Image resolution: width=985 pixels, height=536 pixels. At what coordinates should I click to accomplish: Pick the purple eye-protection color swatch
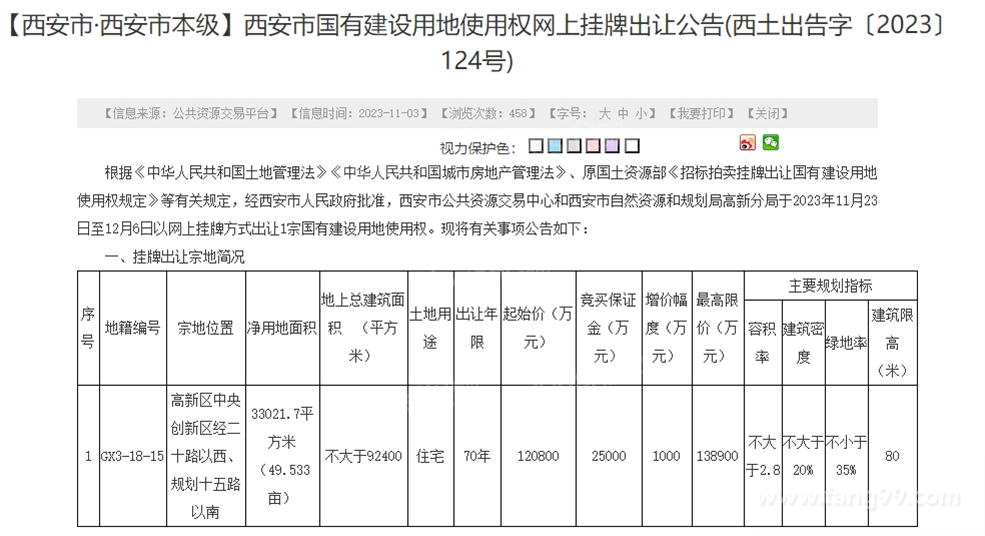[x=612, y=146]
